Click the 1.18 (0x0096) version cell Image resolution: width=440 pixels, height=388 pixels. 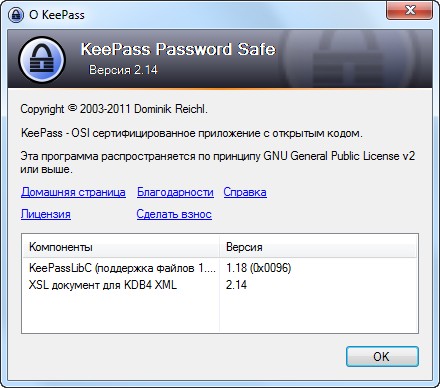[x=259, y=268]
